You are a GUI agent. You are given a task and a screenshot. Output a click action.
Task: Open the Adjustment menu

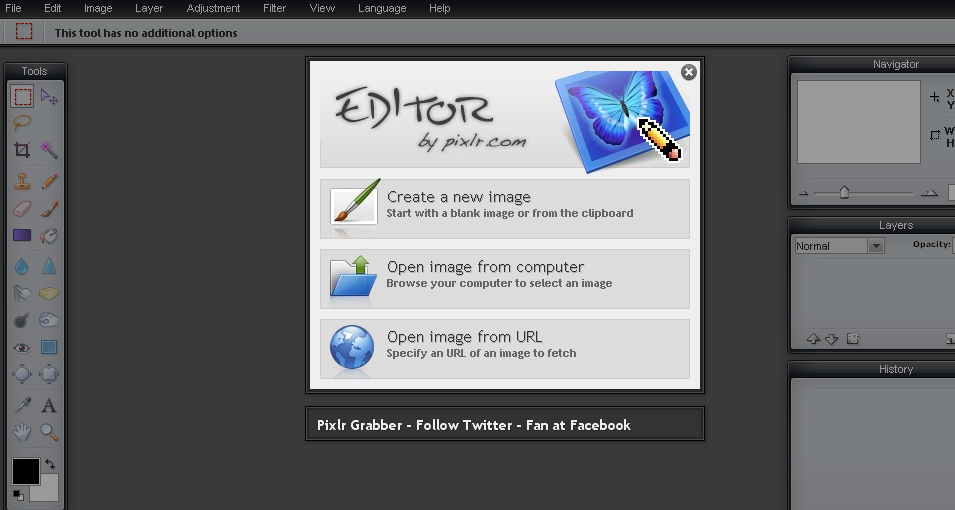click(x=213, y=9)
